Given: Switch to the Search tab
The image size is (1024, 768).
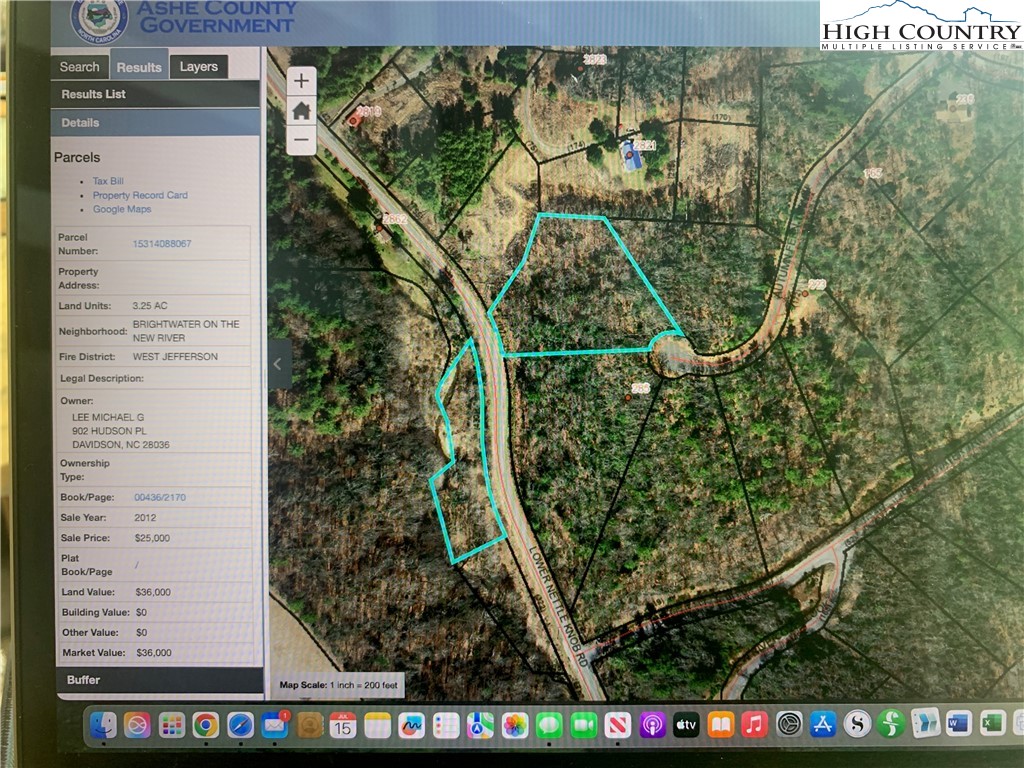Looking at the screenshot, I should 79,67.
